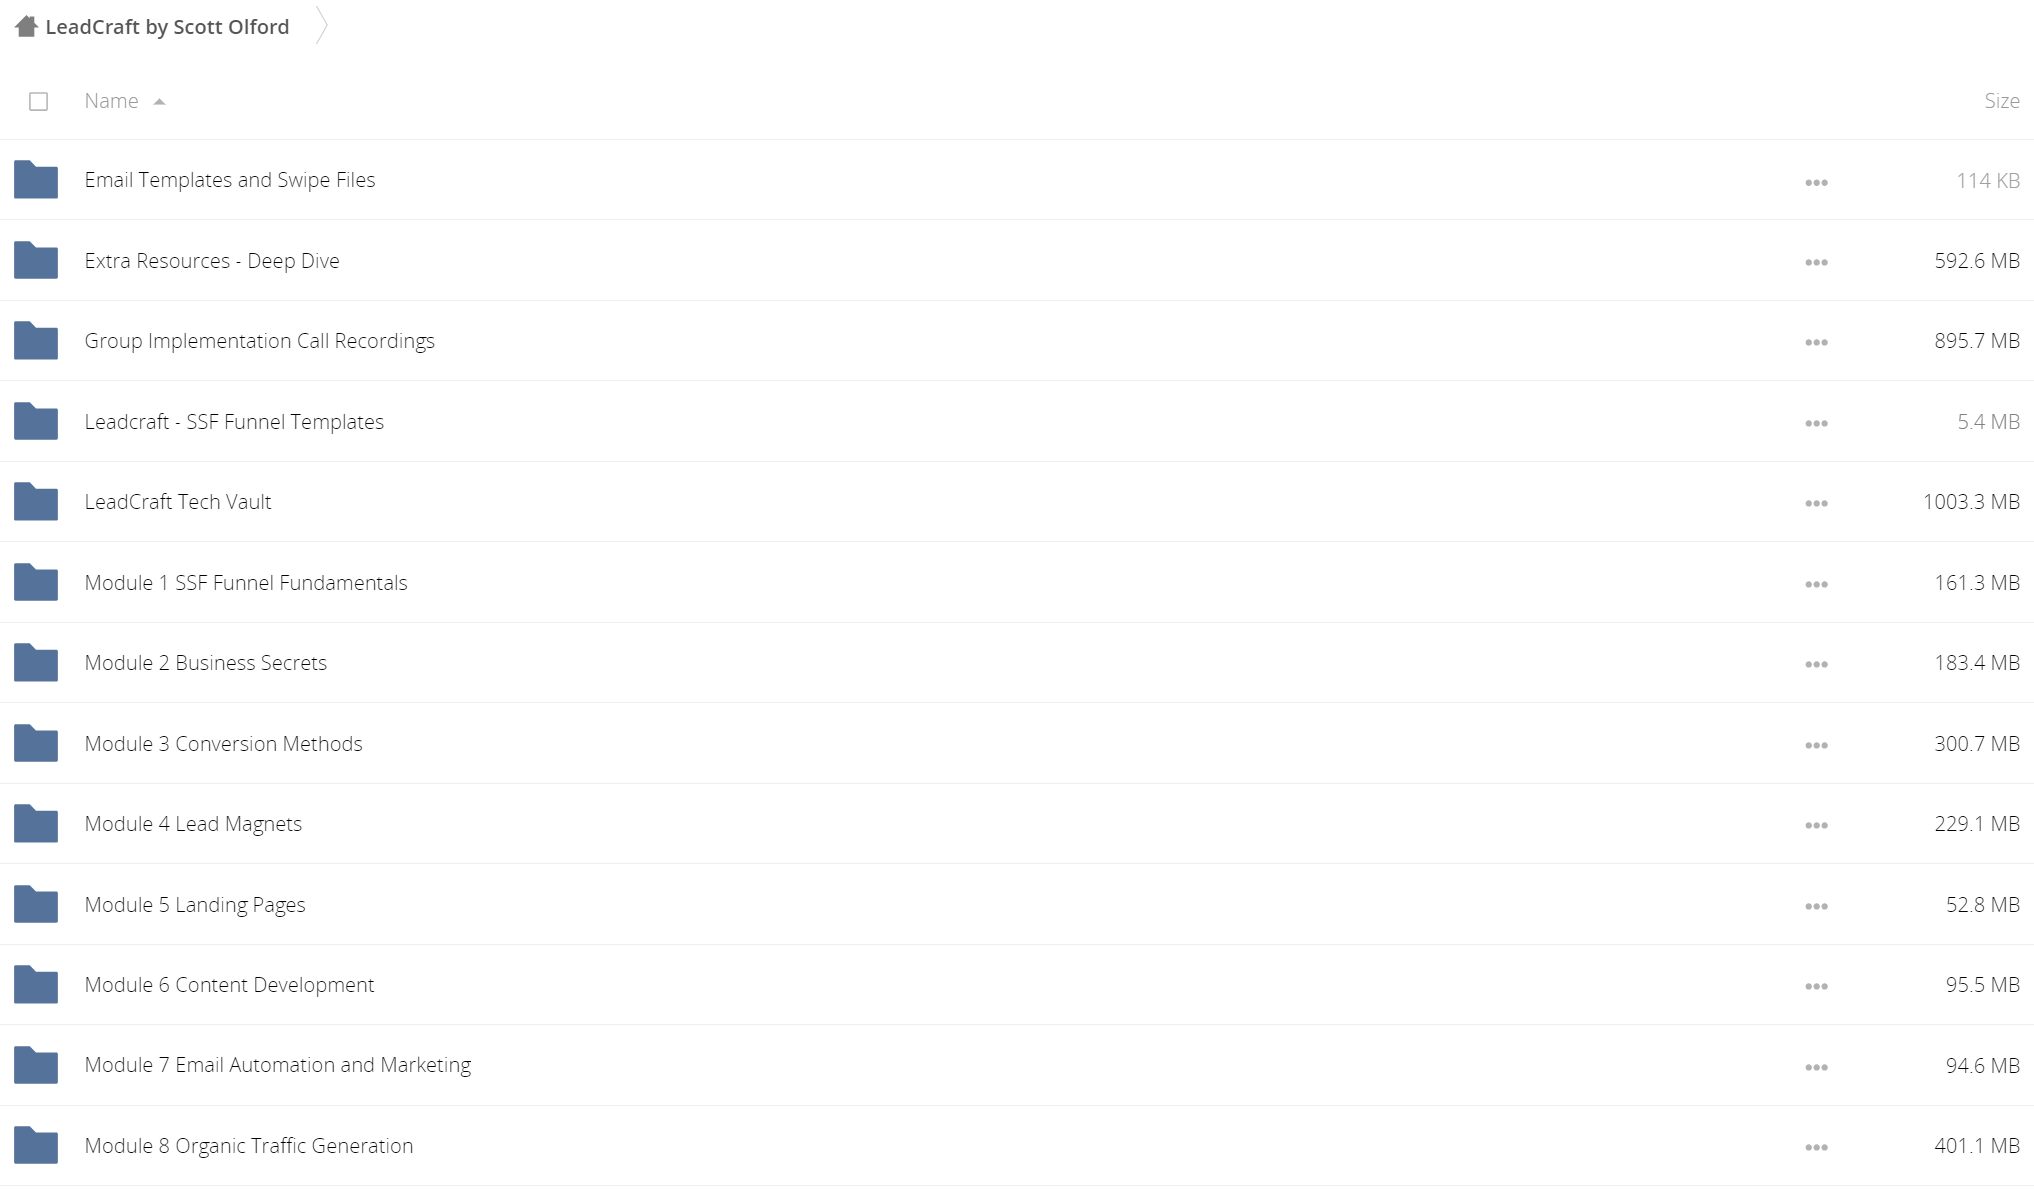Viewport: 2034px width, 1189px height.
Task: Open the Email Templates and Swipe Files folder icon
Action: [x=36, y=180]
